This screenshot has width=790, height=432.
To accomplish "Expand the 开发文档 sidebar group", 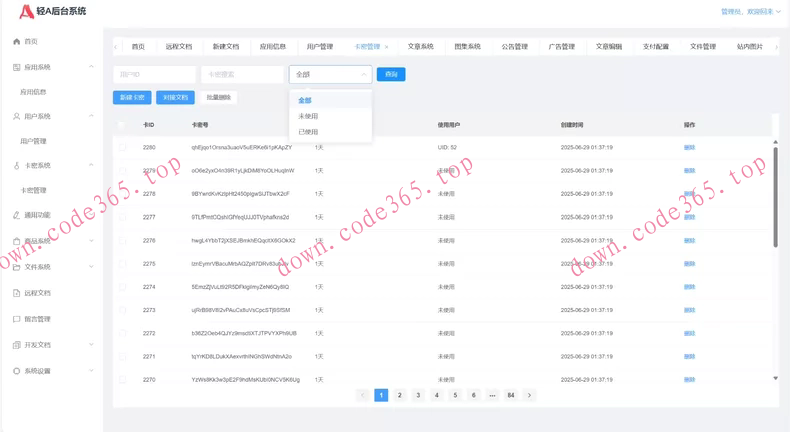I will pyautogui.click(x=91, y=345).
